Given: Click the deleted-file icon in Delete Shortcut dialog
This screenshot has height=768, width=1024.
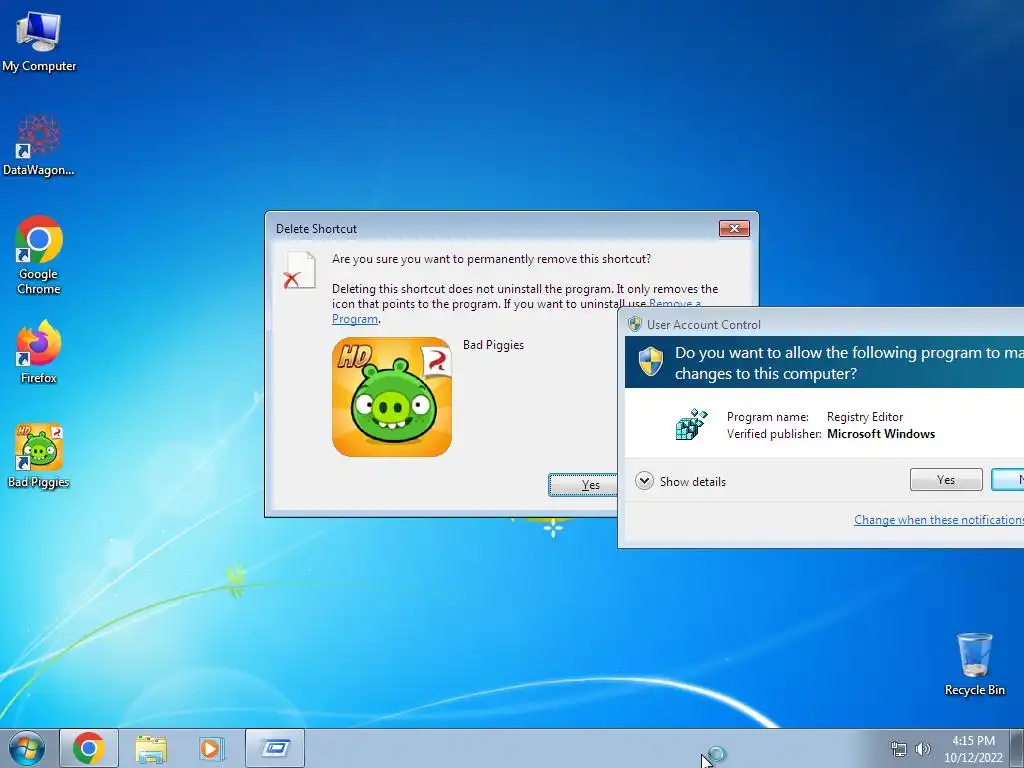Looking at the screenshot, I should (x=300, y=270).
